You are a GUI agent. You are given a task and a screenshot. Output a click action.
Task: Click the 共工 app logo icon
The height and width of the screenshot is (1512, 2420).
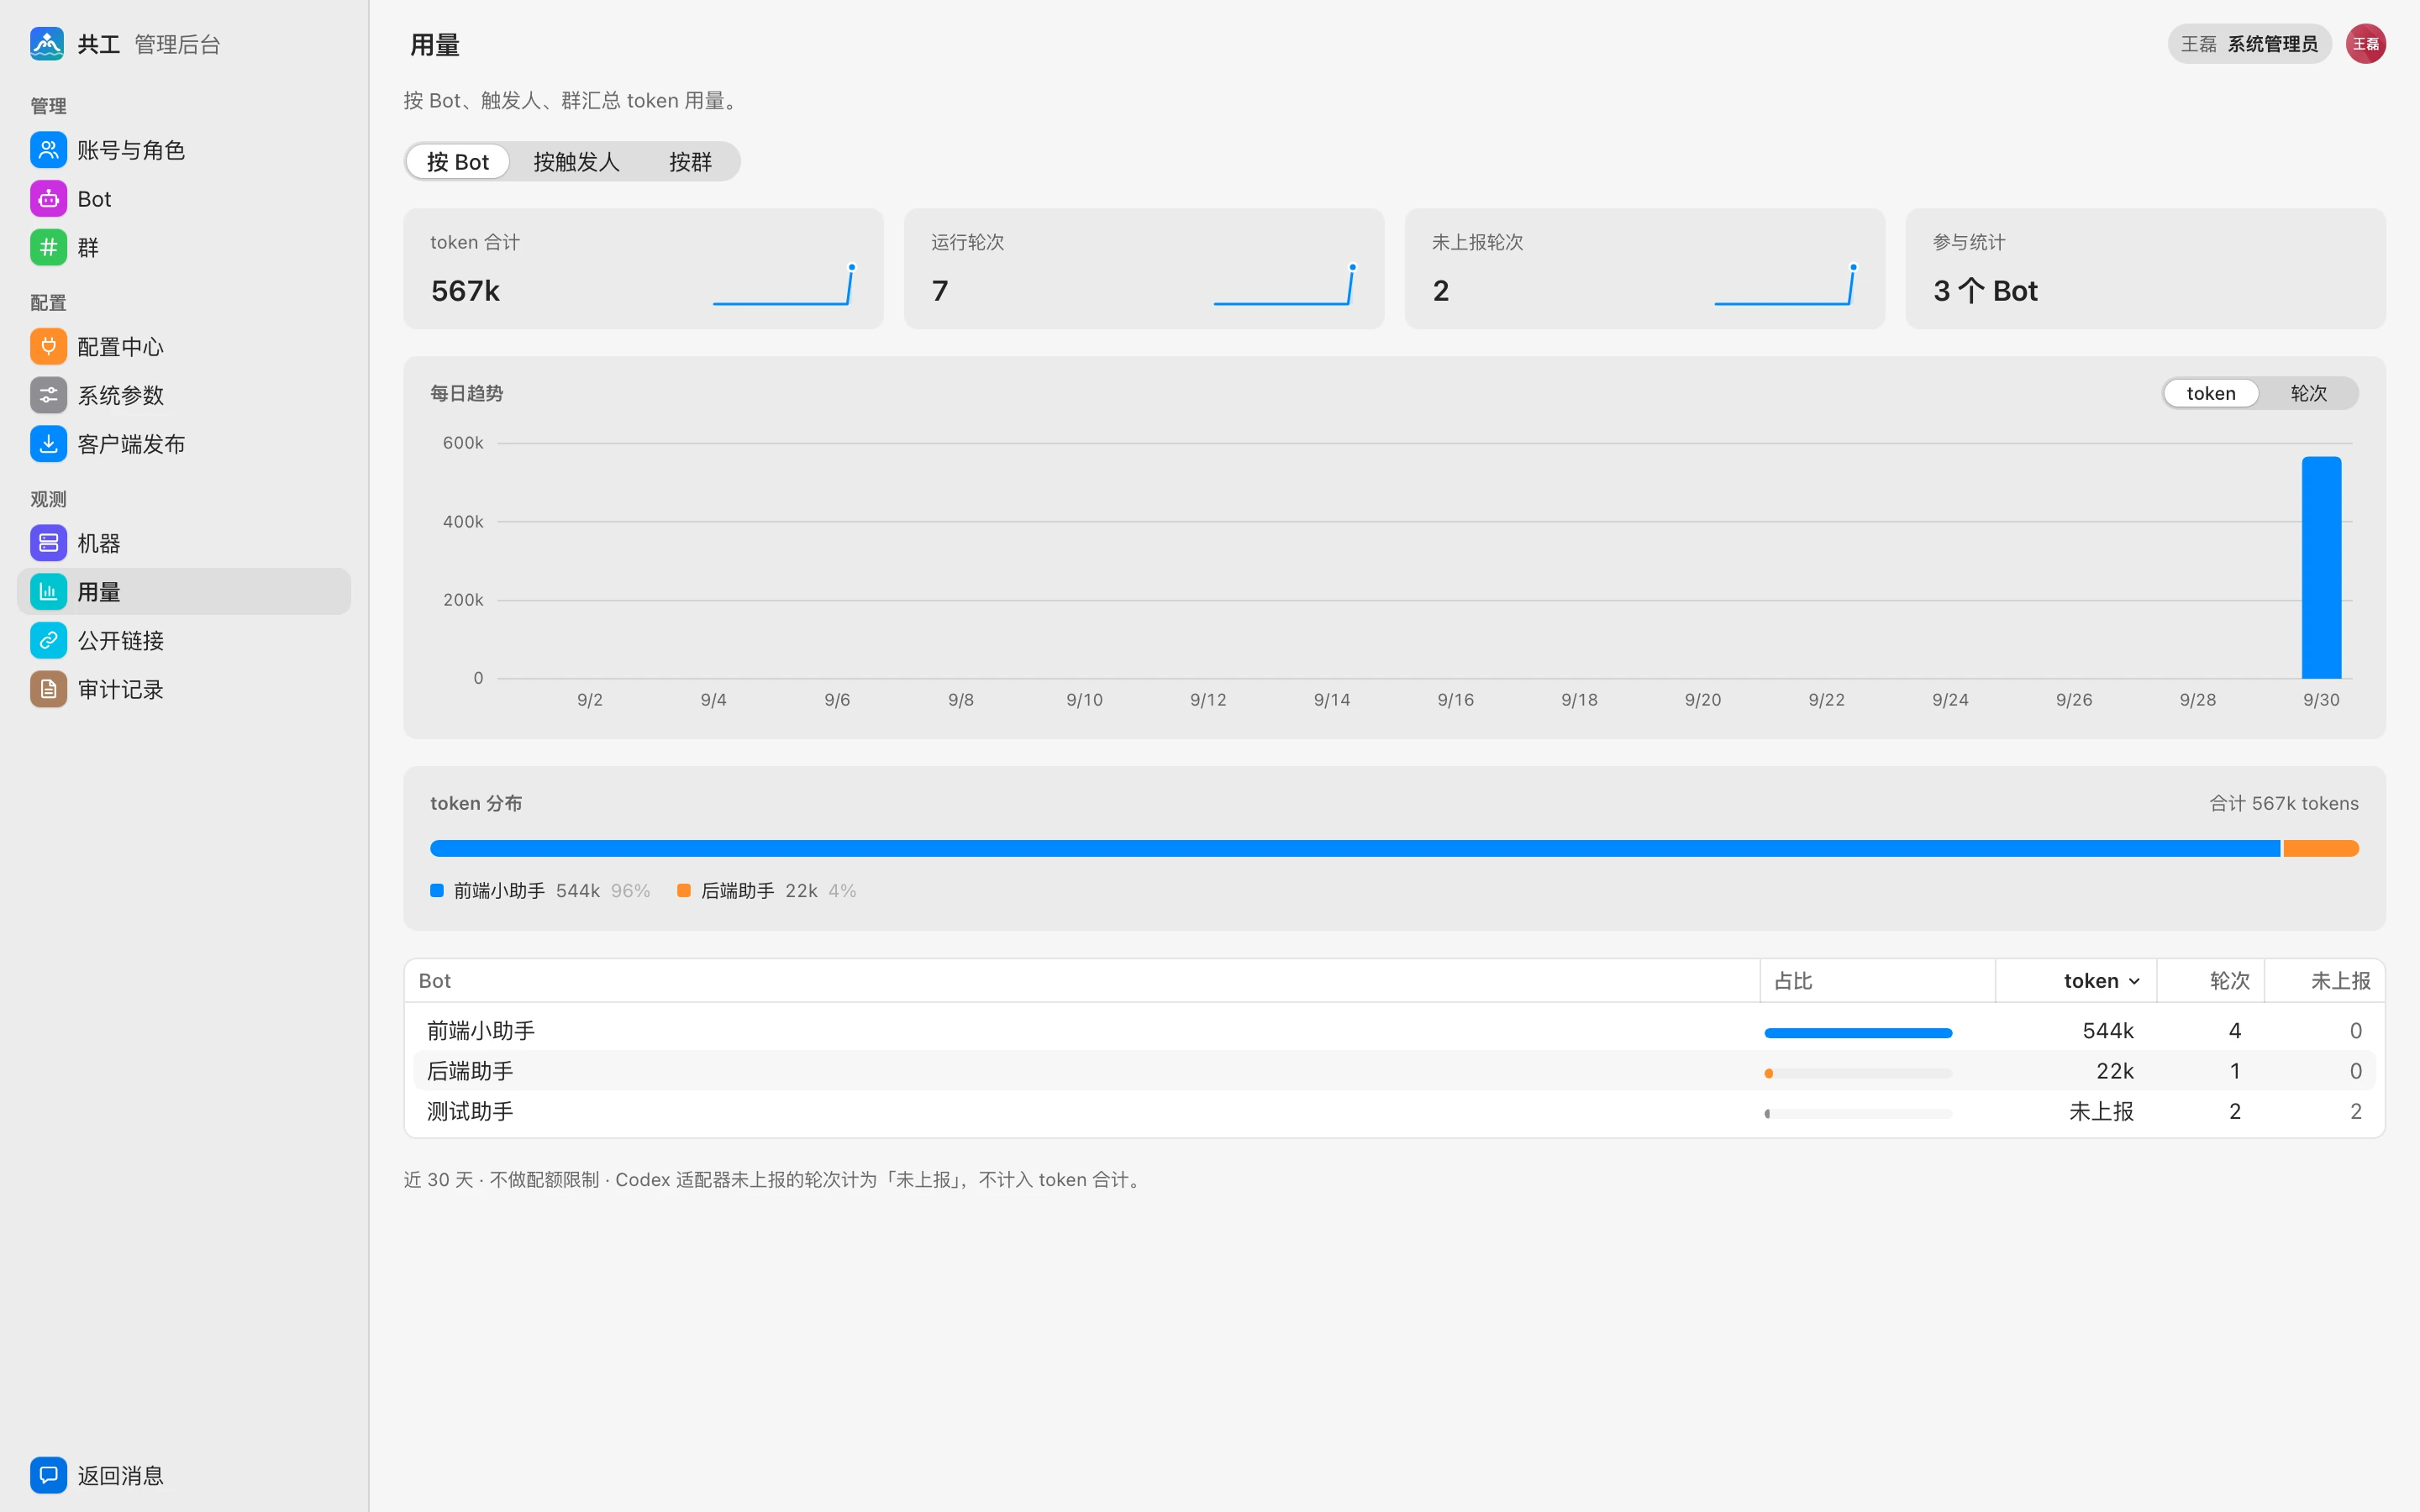tap(47, 44)
